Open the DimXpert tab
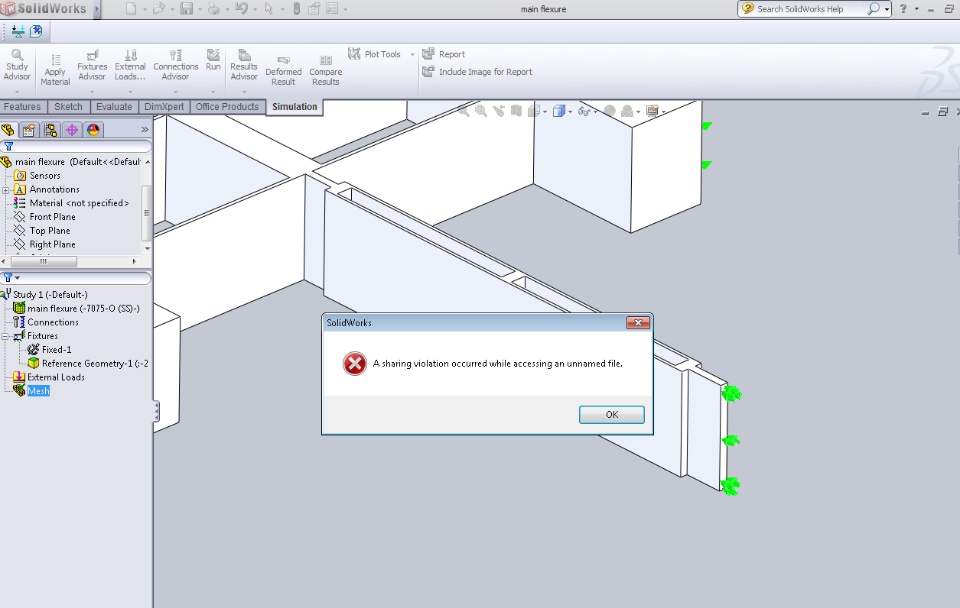Image resolution: width=960 pixels, height=608 pixels. point(164,107)
